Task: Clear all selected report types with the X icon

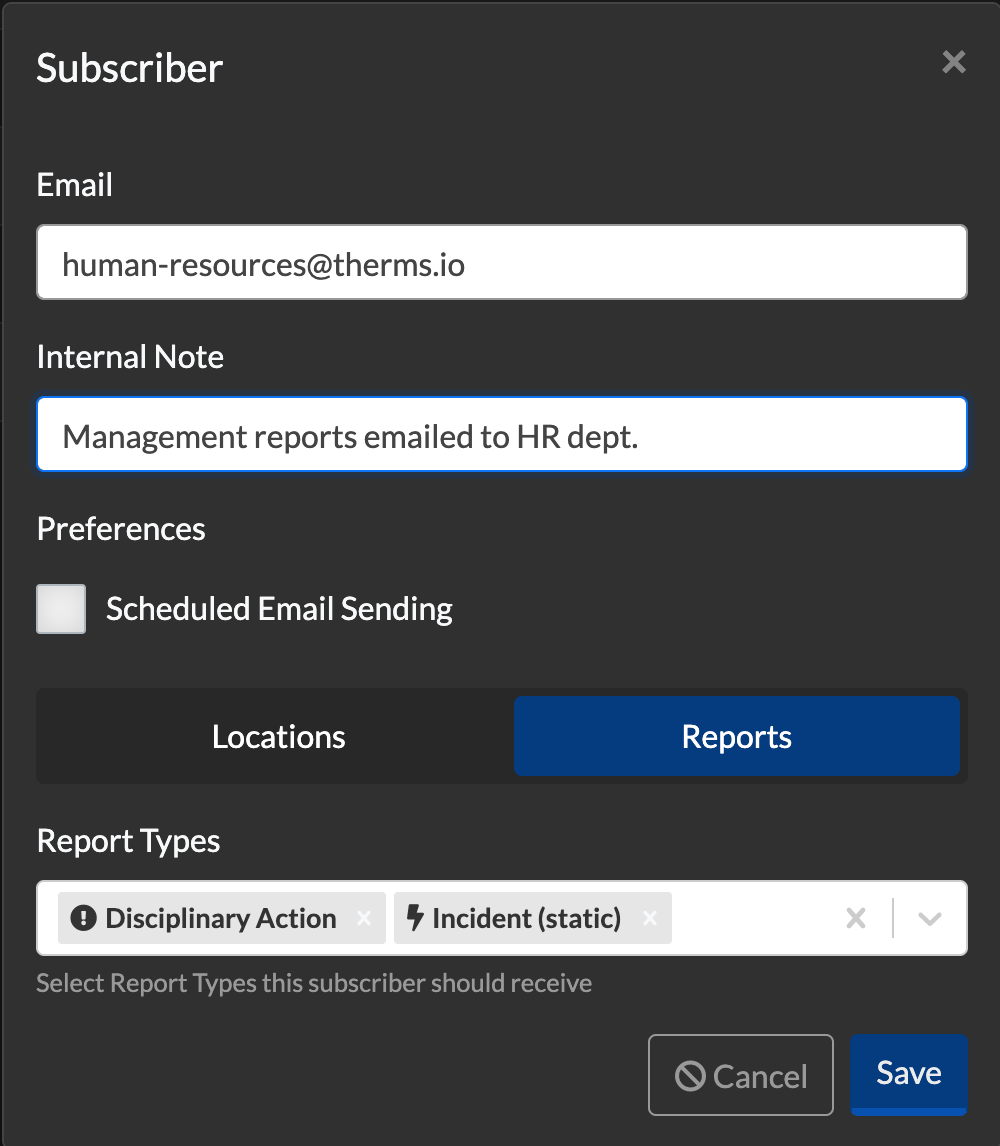Action: (x=856, y=918)
